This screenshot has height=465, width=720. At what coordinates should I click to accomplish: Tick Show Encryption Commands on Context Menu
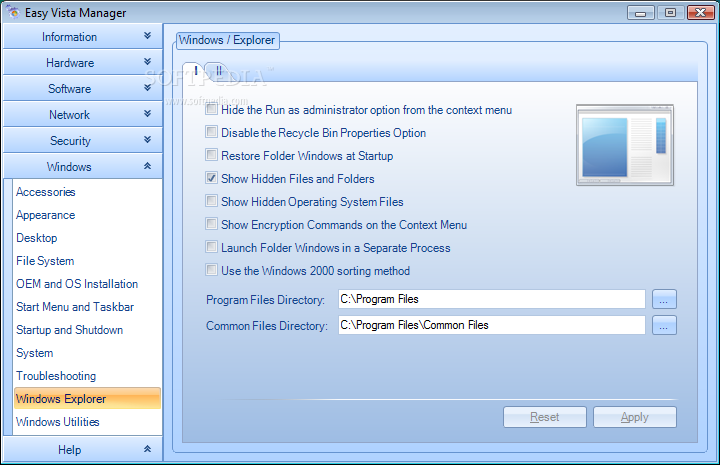pos(211,224)
